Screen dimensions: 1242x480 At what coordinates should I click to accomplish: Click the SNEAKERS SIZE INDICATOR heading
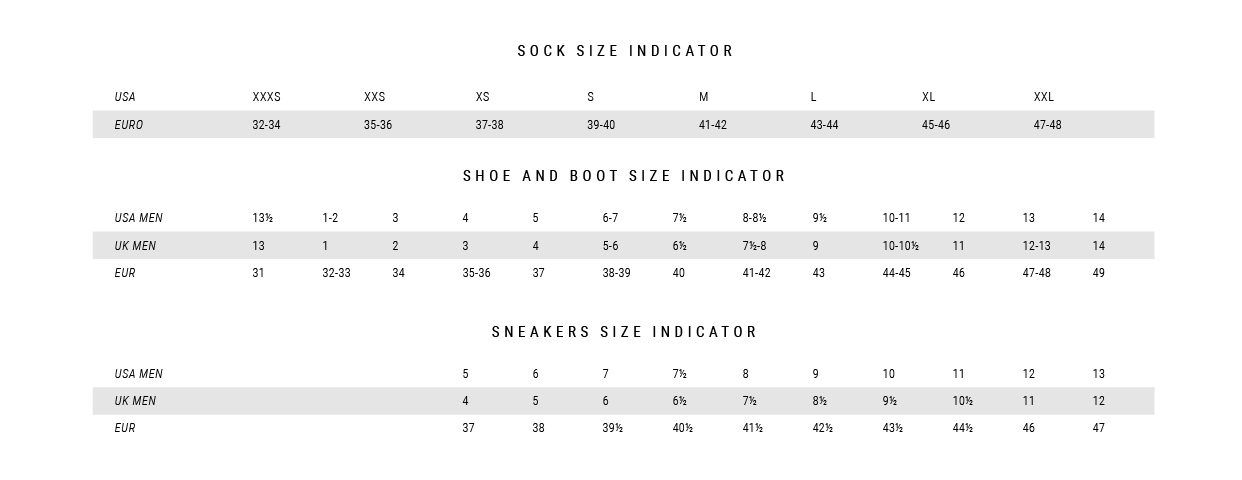coord(625,332)
